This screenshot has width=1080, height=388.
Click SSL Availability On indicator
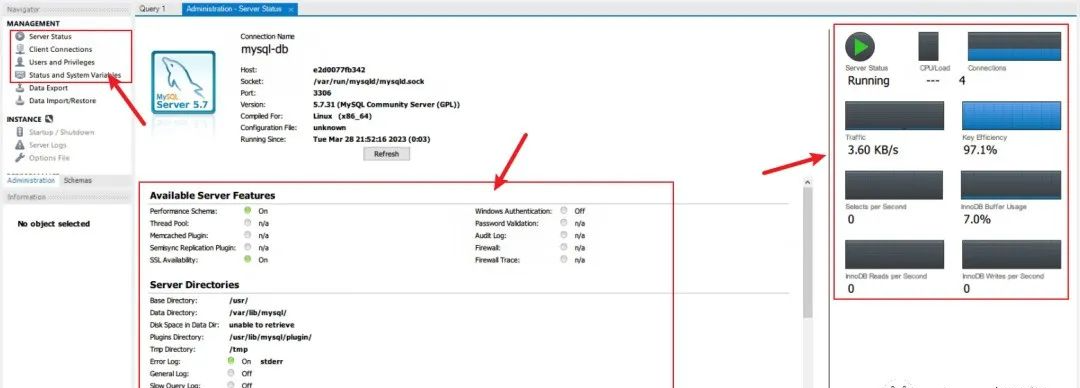(247, 260)
